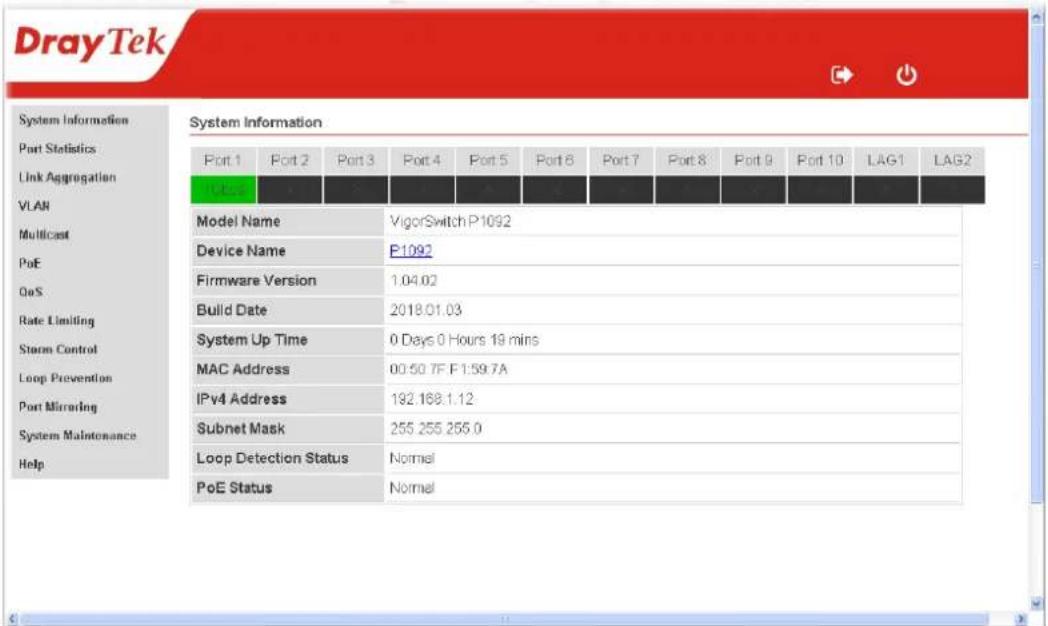The height and width of the screenshot is (626, 1048).
Task: Click Help in the sidebar
Action: click(31, 464)
